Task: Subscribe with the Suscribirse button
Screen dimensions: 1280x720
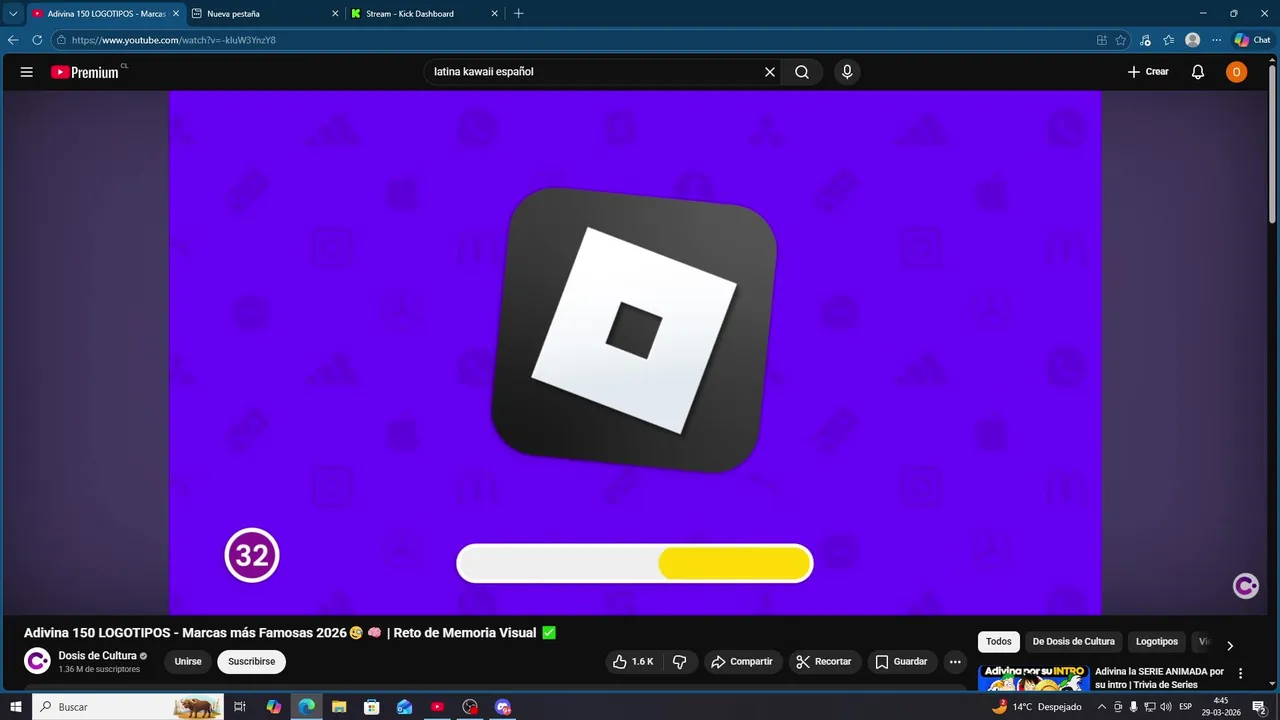Action: coord(251,662)
